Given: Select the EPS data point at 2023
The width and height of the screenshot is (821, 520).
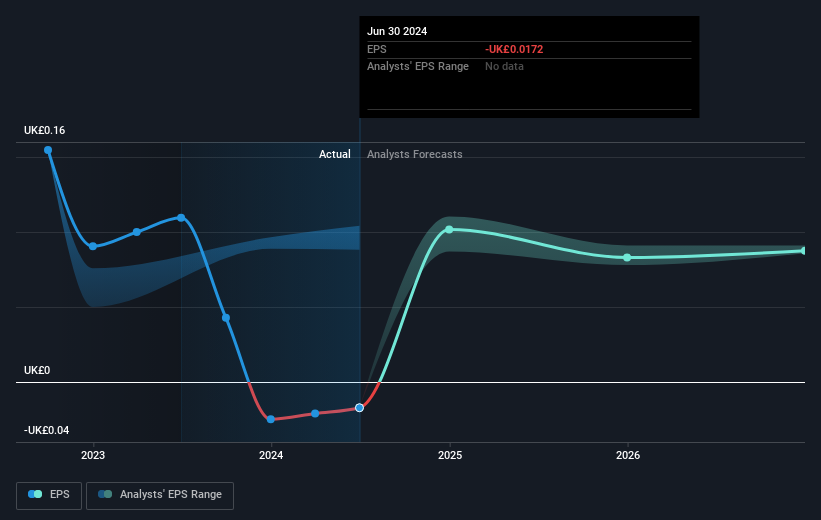Looking at the screenshot, I should 93,246.
